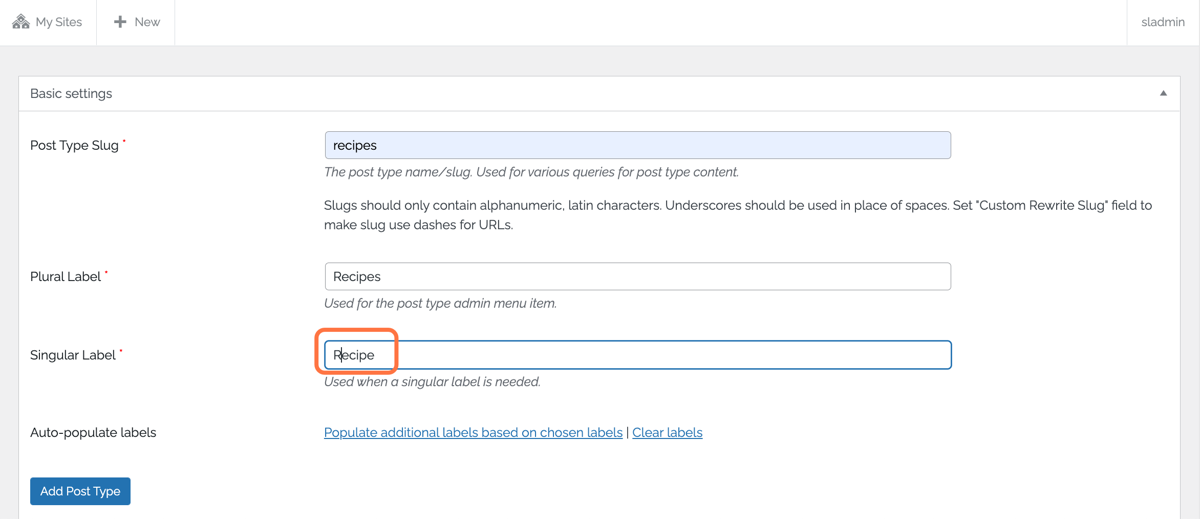Focus the Plural Label field
Screen dimensions: 1200x519
pos(637,276)
